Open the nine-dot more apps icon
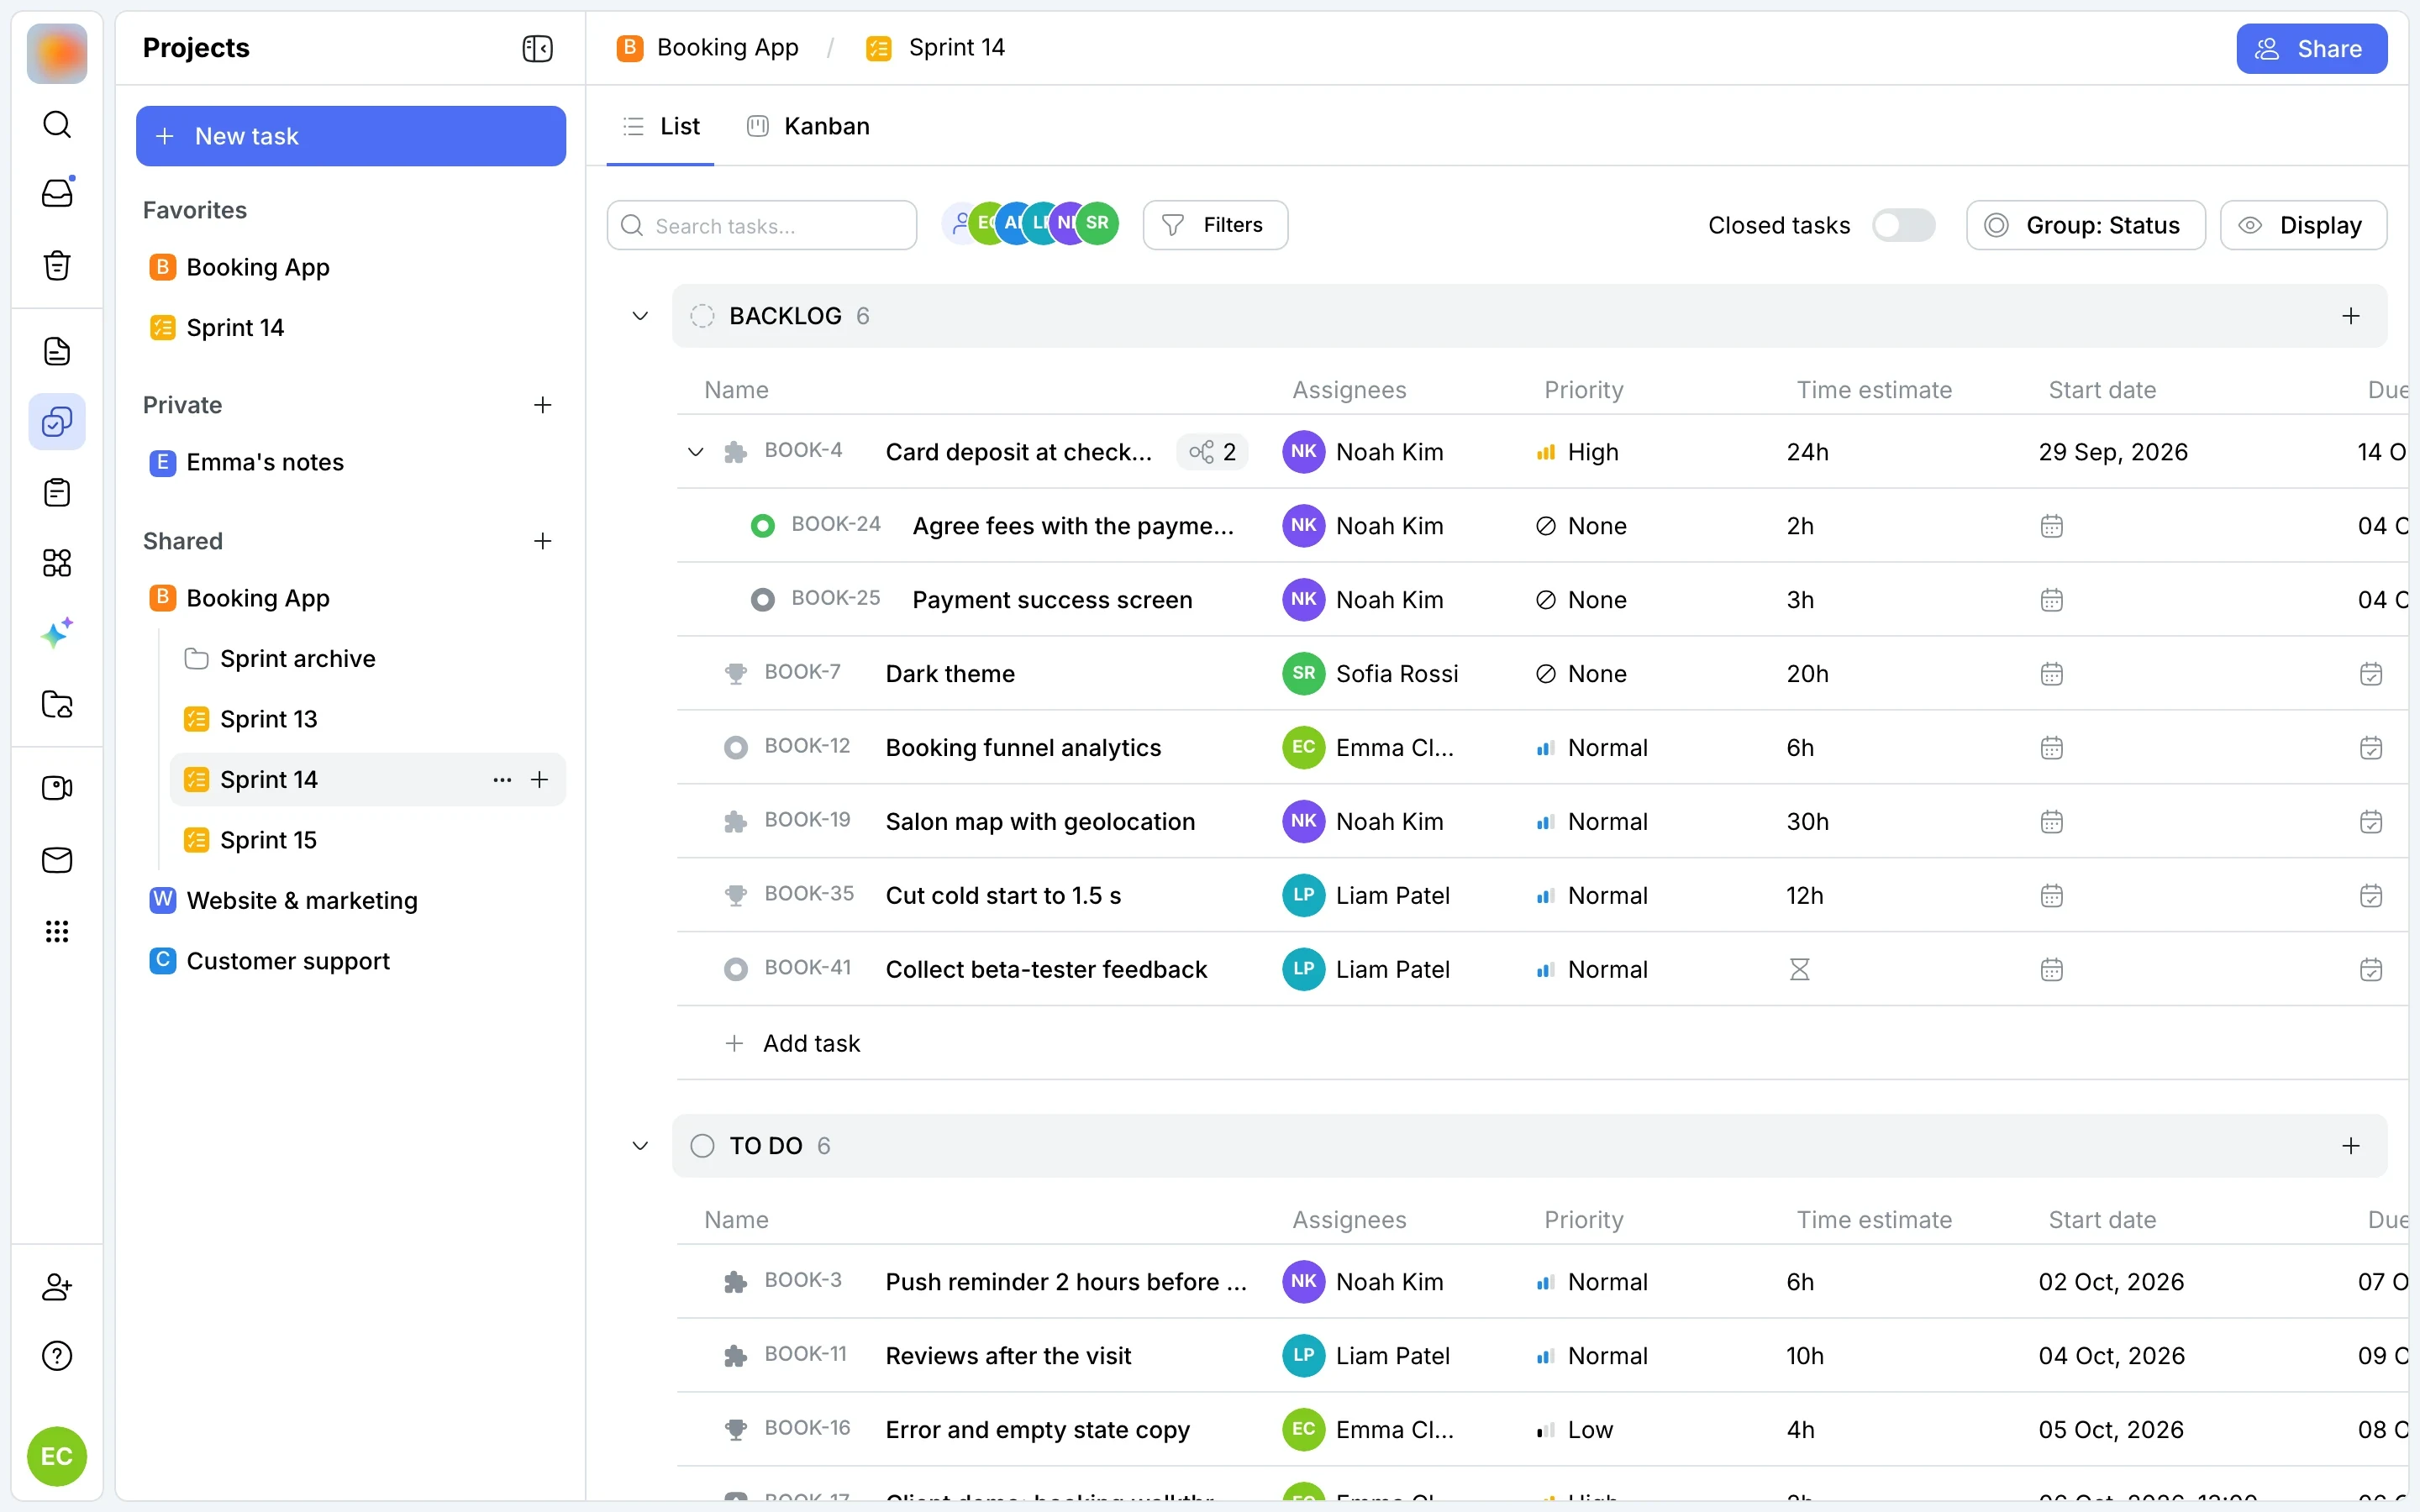This screenshot has height=1512, width=2420. (57, 932)
